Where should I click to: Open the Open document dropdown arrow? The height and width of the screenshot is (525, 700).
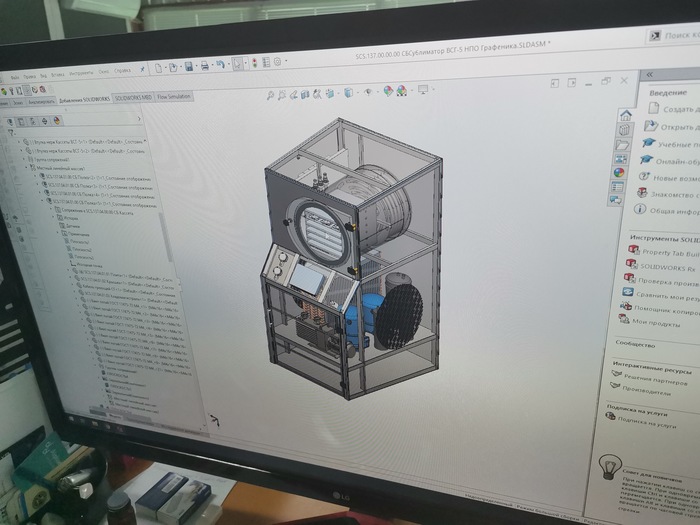(x=179, y=67)
